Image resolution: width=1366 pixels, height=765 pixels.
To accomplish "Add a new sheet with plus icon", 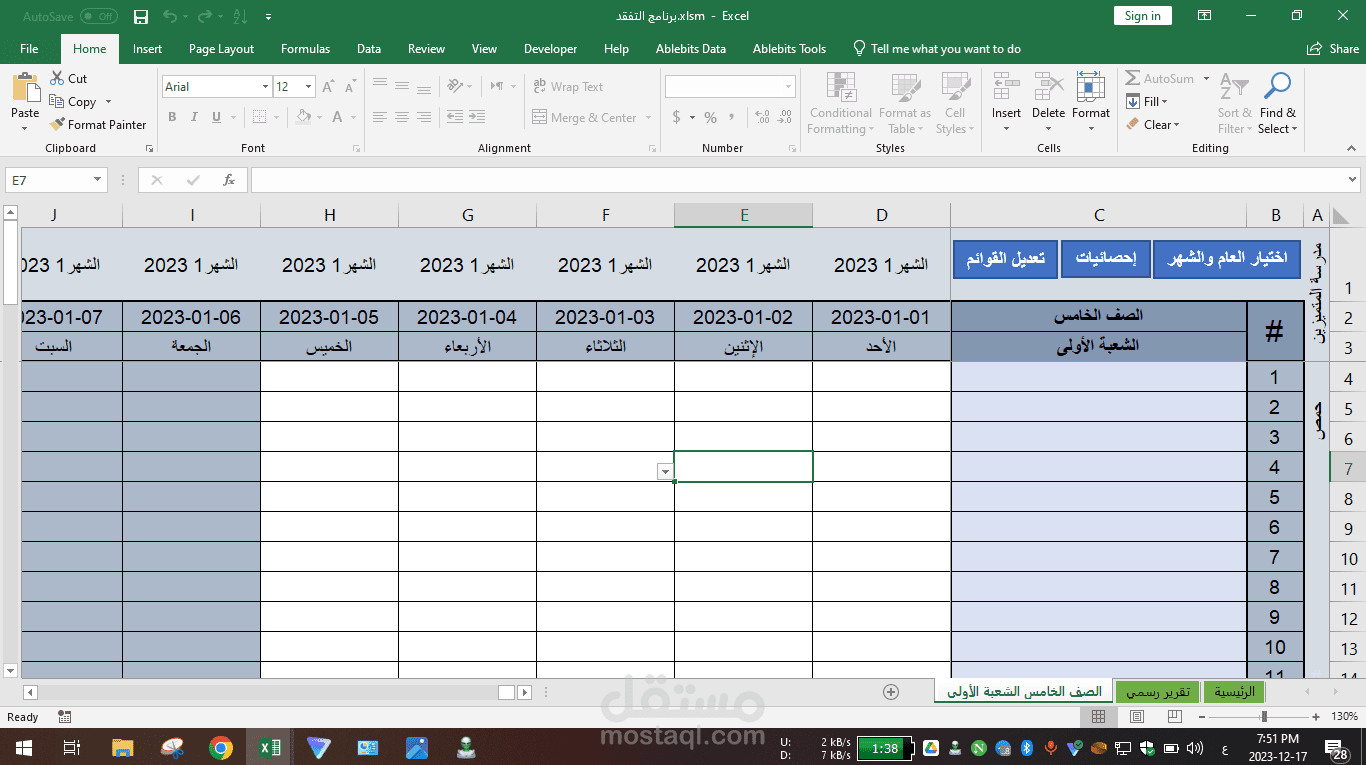I will tap(891, 692).
